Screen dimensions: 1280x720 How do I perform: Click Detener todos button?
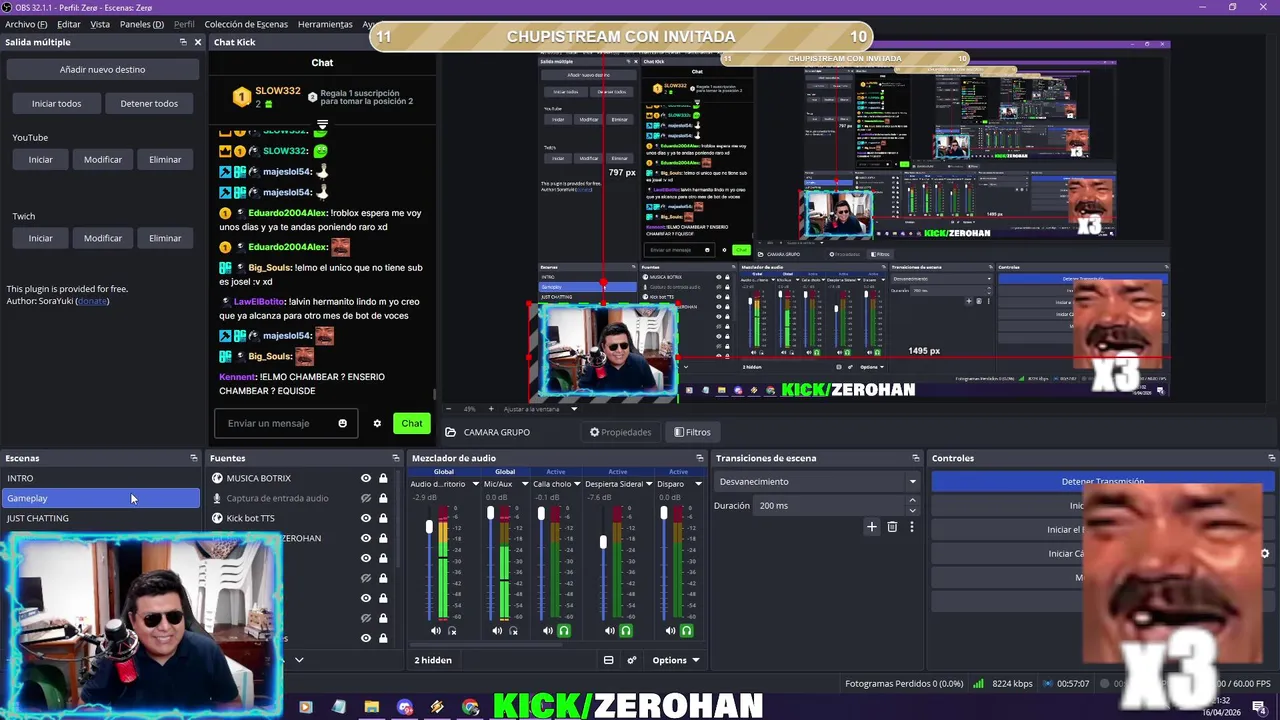click(x=149, y=103)
